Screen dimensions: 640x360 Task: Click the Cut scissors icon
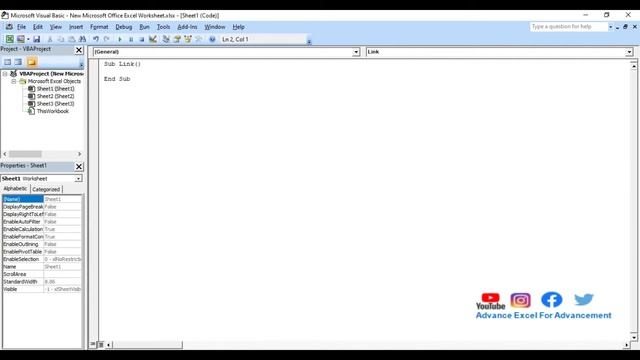50,39
